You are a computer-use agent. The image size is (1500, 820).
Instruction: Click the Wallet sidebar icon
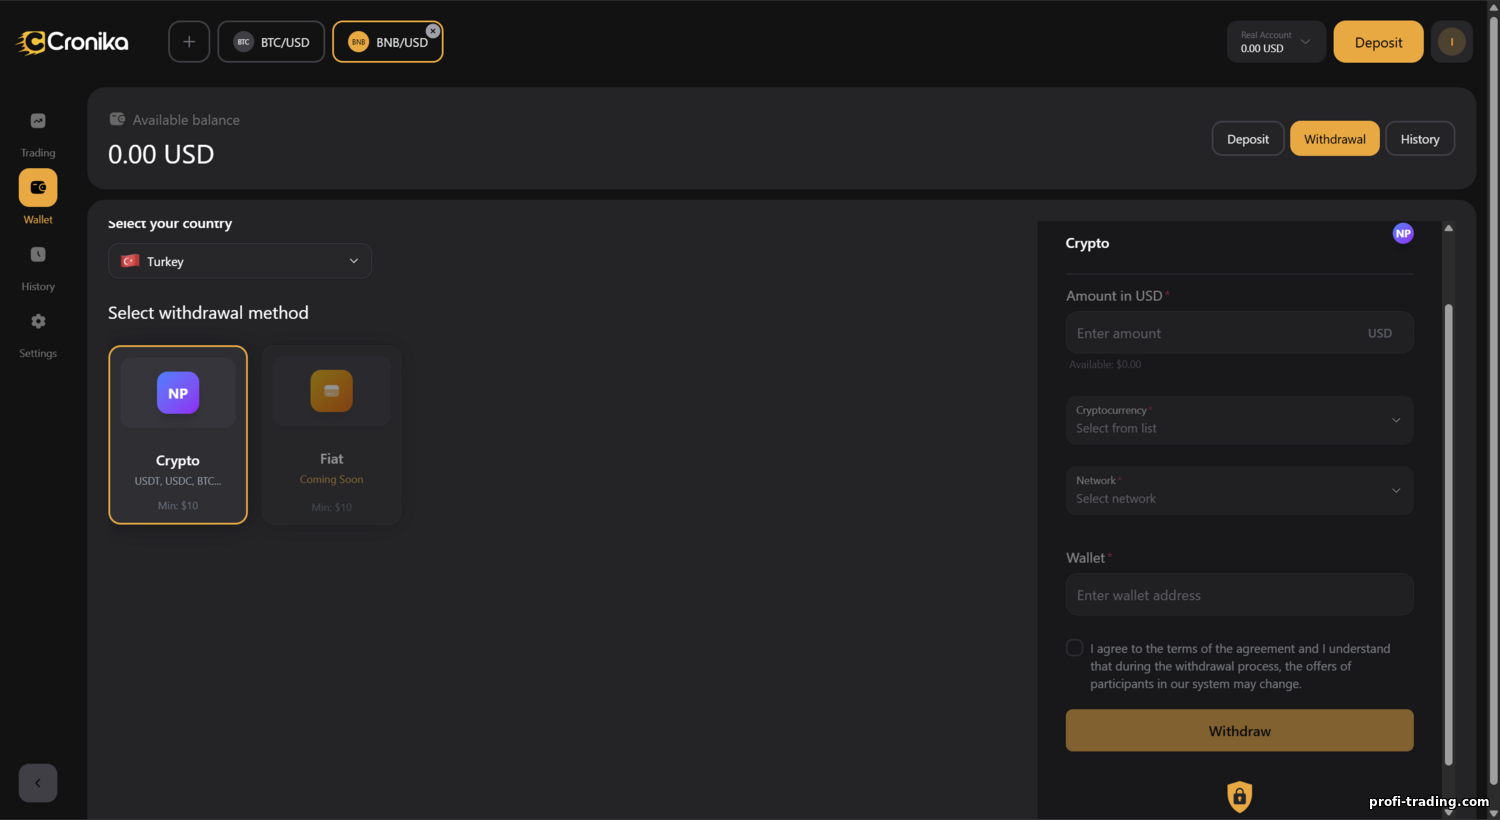coord(38,188)
